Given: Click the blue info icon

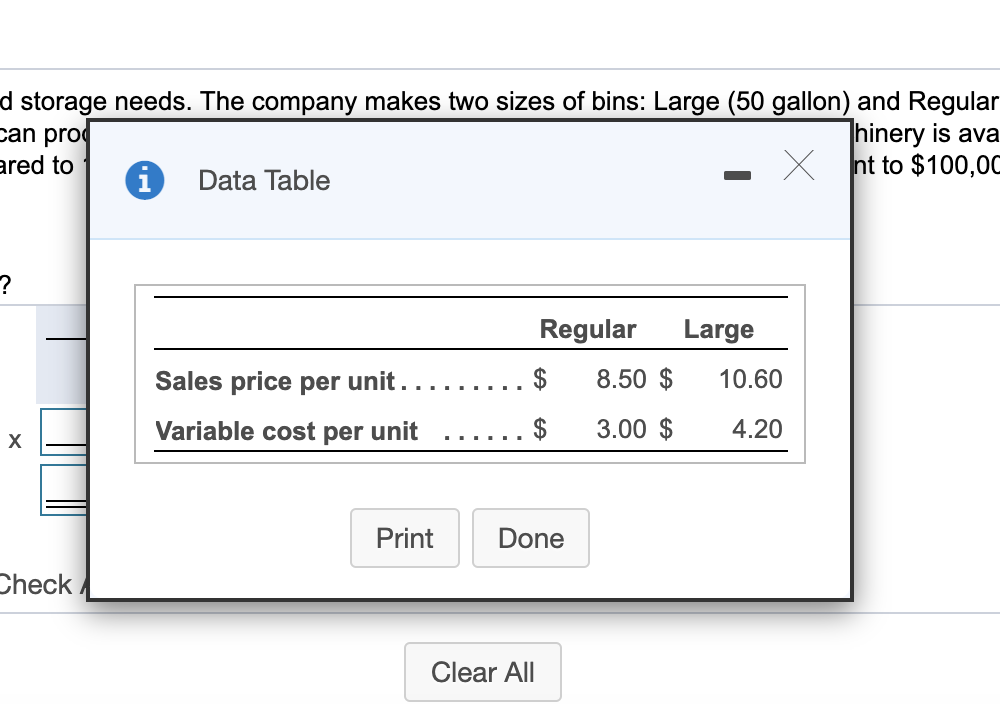Looking at the screenshot, I should click(x=145, y=180).
